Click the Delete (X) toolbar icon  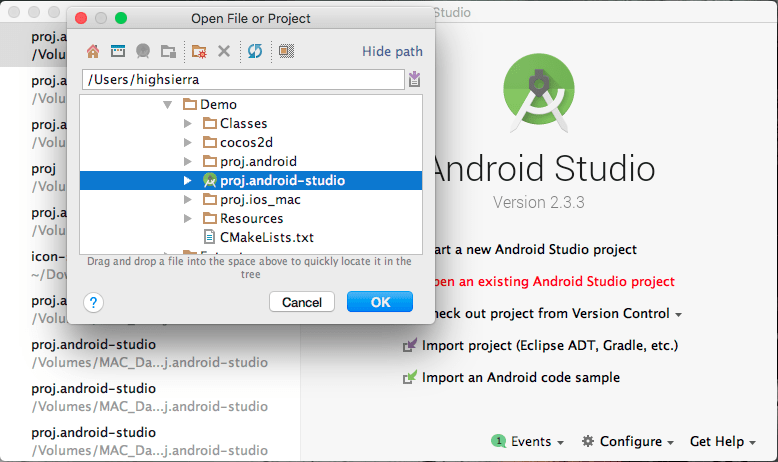tap(224, 51)
